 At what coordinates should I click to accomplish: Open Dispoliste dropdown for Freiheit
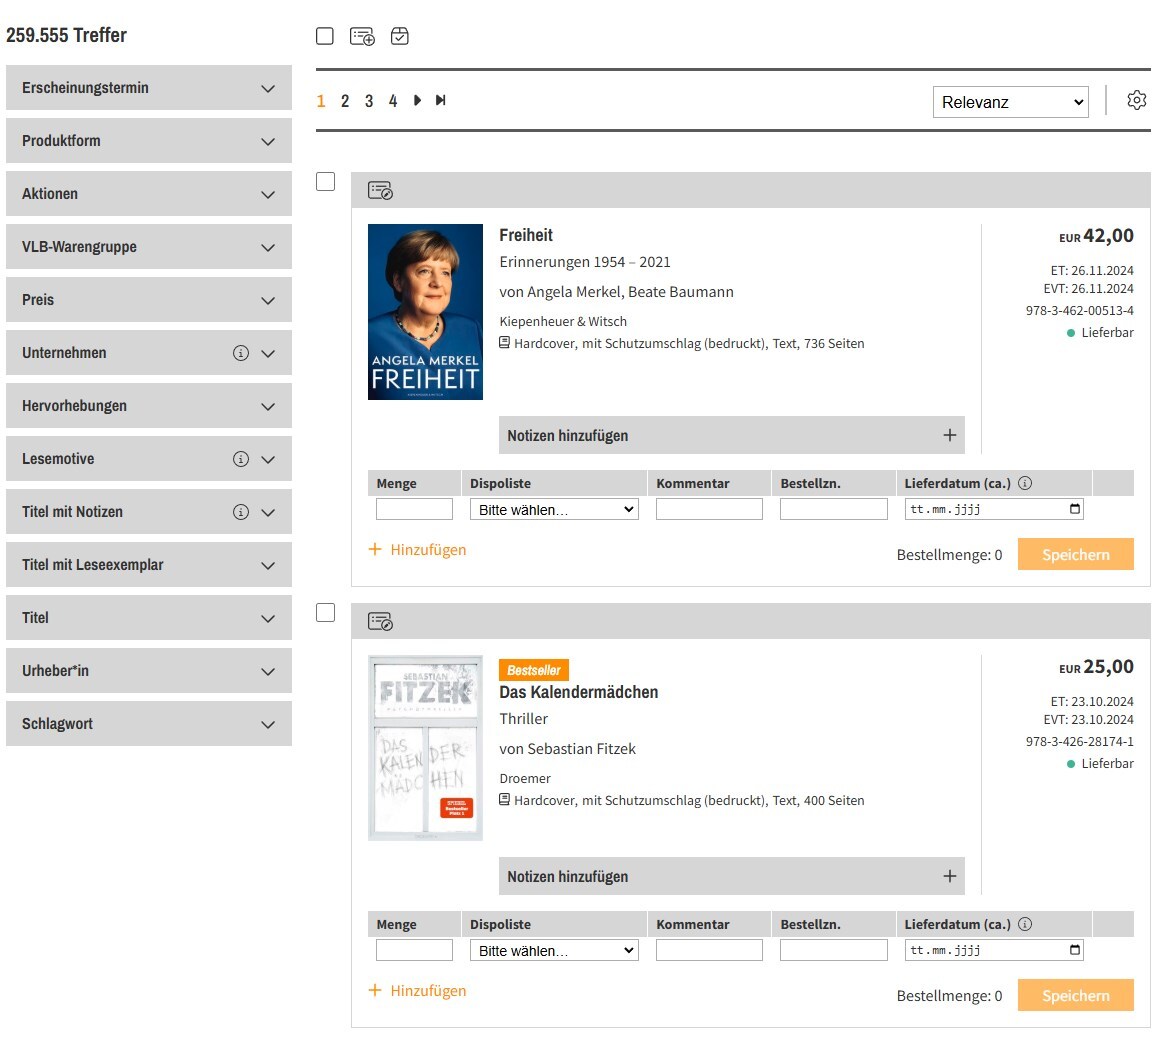click(x=554, y=509)
